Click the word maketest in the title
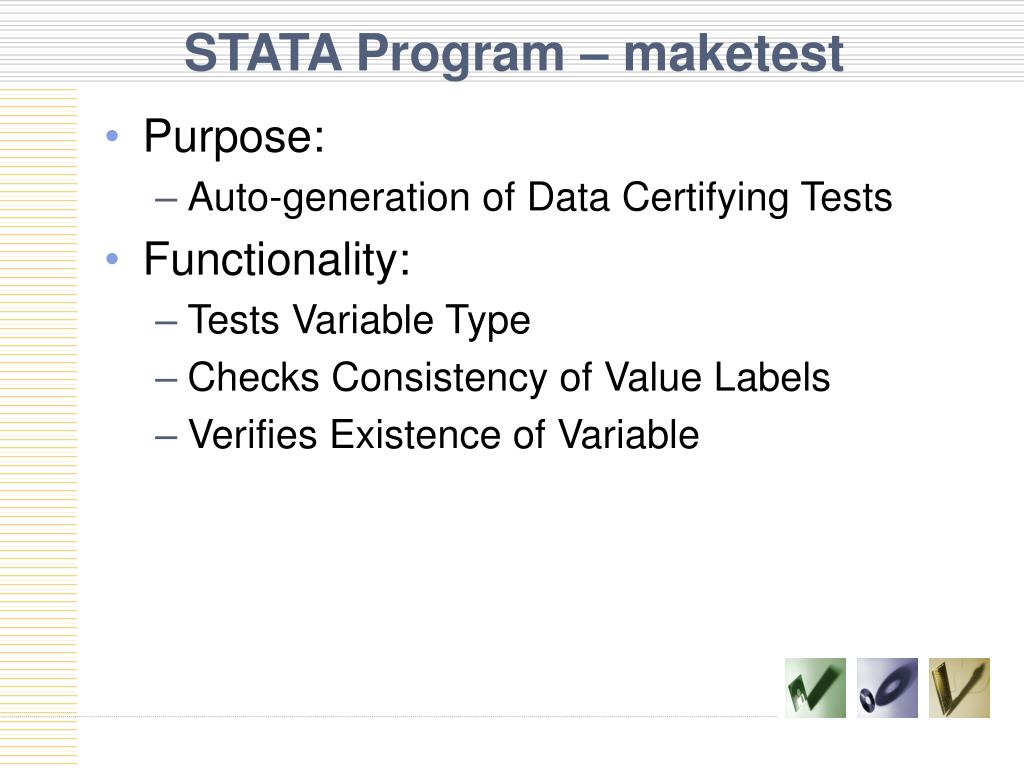This screenshot has height=768, width=1024. [x=734, y=54]
